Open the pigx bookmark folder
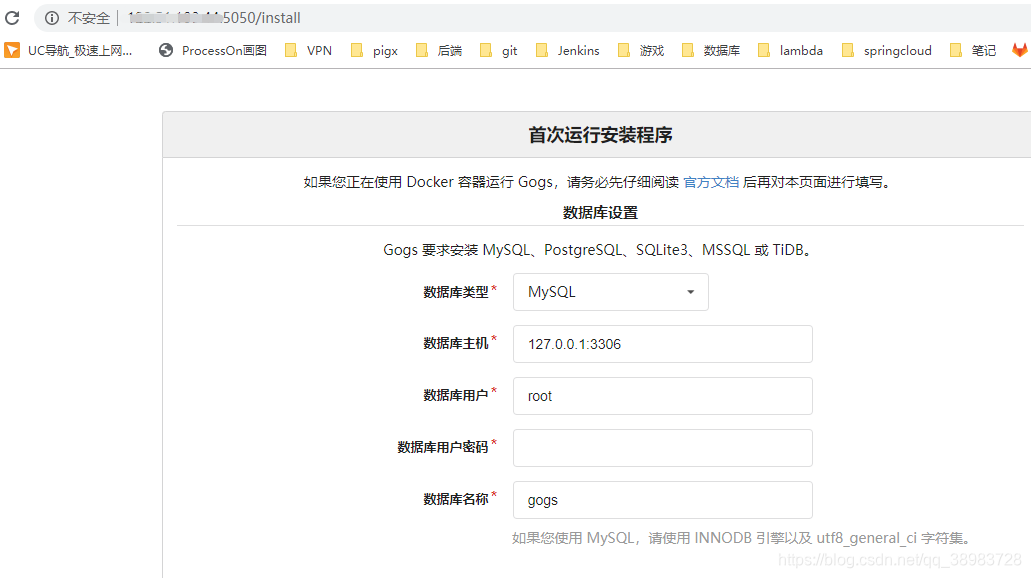The height and width of the screenshot is (578, 1031). pyautogui.click(x=374, y=51)
